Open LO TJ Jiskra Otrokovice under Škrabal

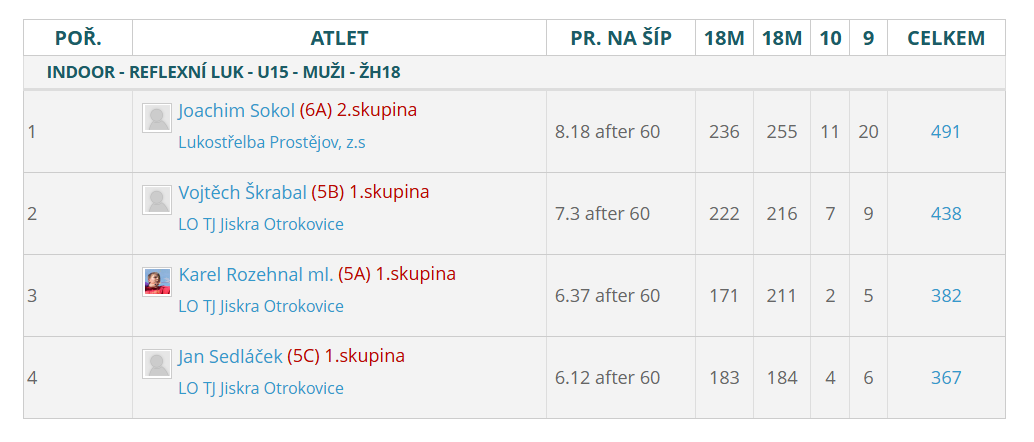pos(260,224)
